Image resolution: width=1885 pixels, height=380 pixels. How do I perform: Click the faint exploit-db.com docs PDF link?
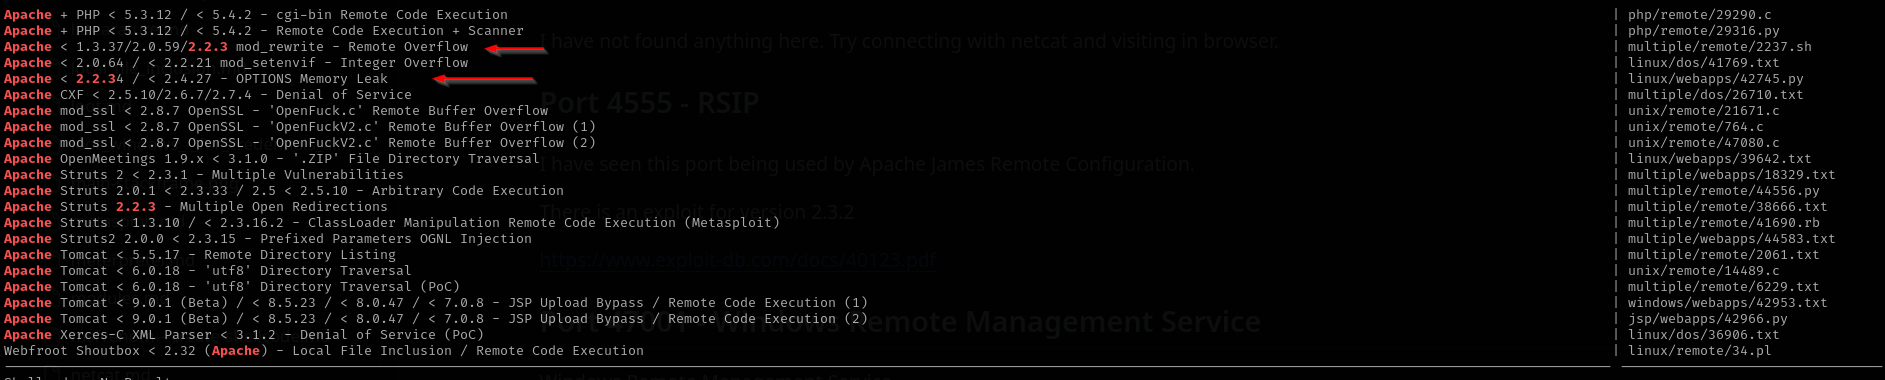coord(738,261)
